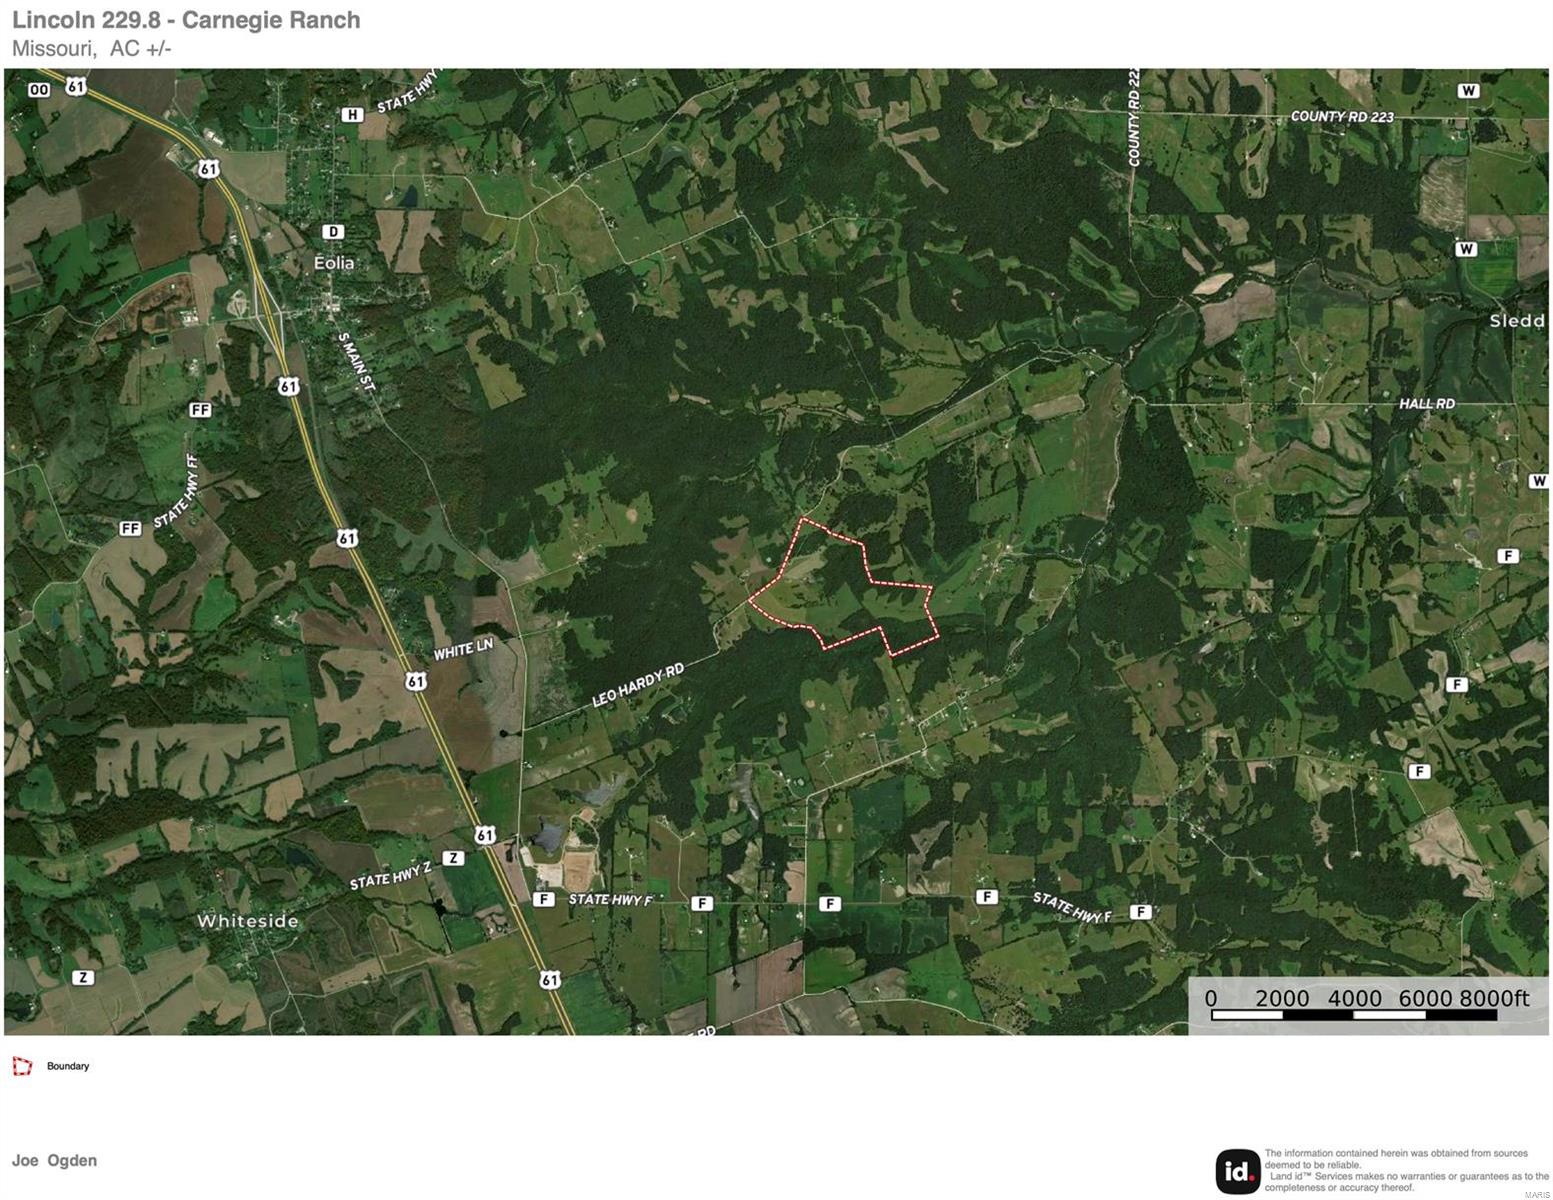Screen dimensions: 1553x1200
Task: Click the Eolia town label
Action: click(334, 263)
